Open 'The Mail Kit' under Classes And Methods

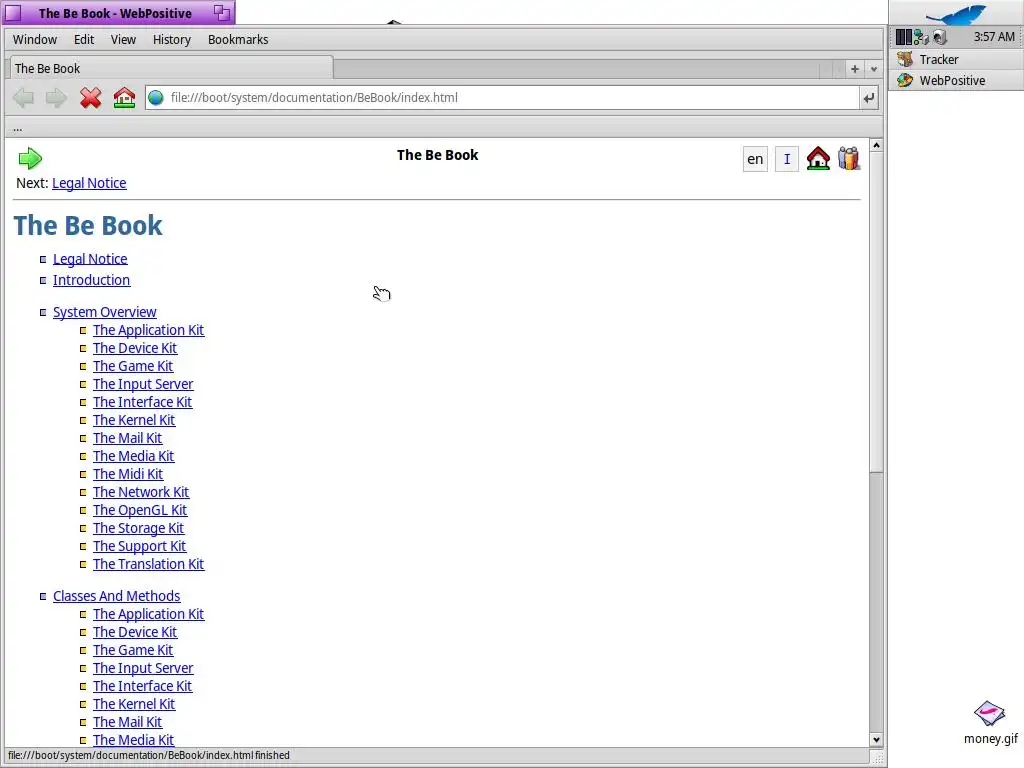pos(127,722)
